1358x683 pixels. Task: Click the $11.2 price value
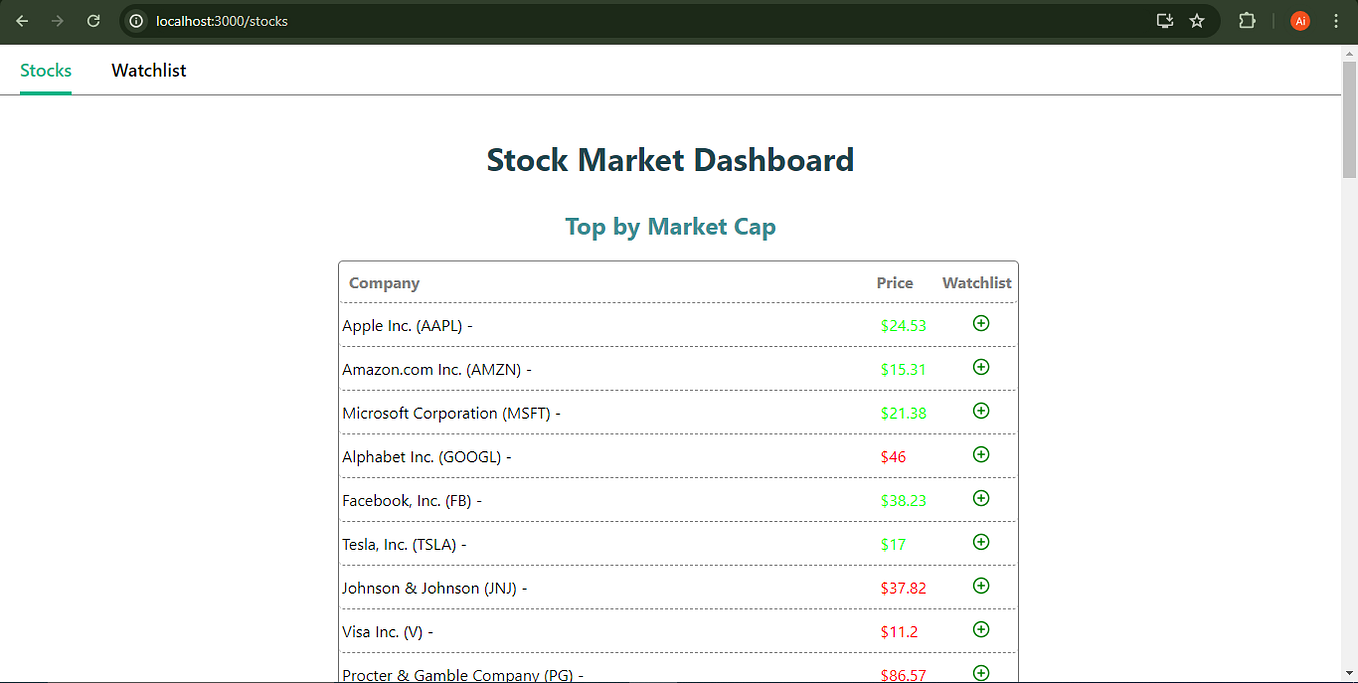pos(900,632)
